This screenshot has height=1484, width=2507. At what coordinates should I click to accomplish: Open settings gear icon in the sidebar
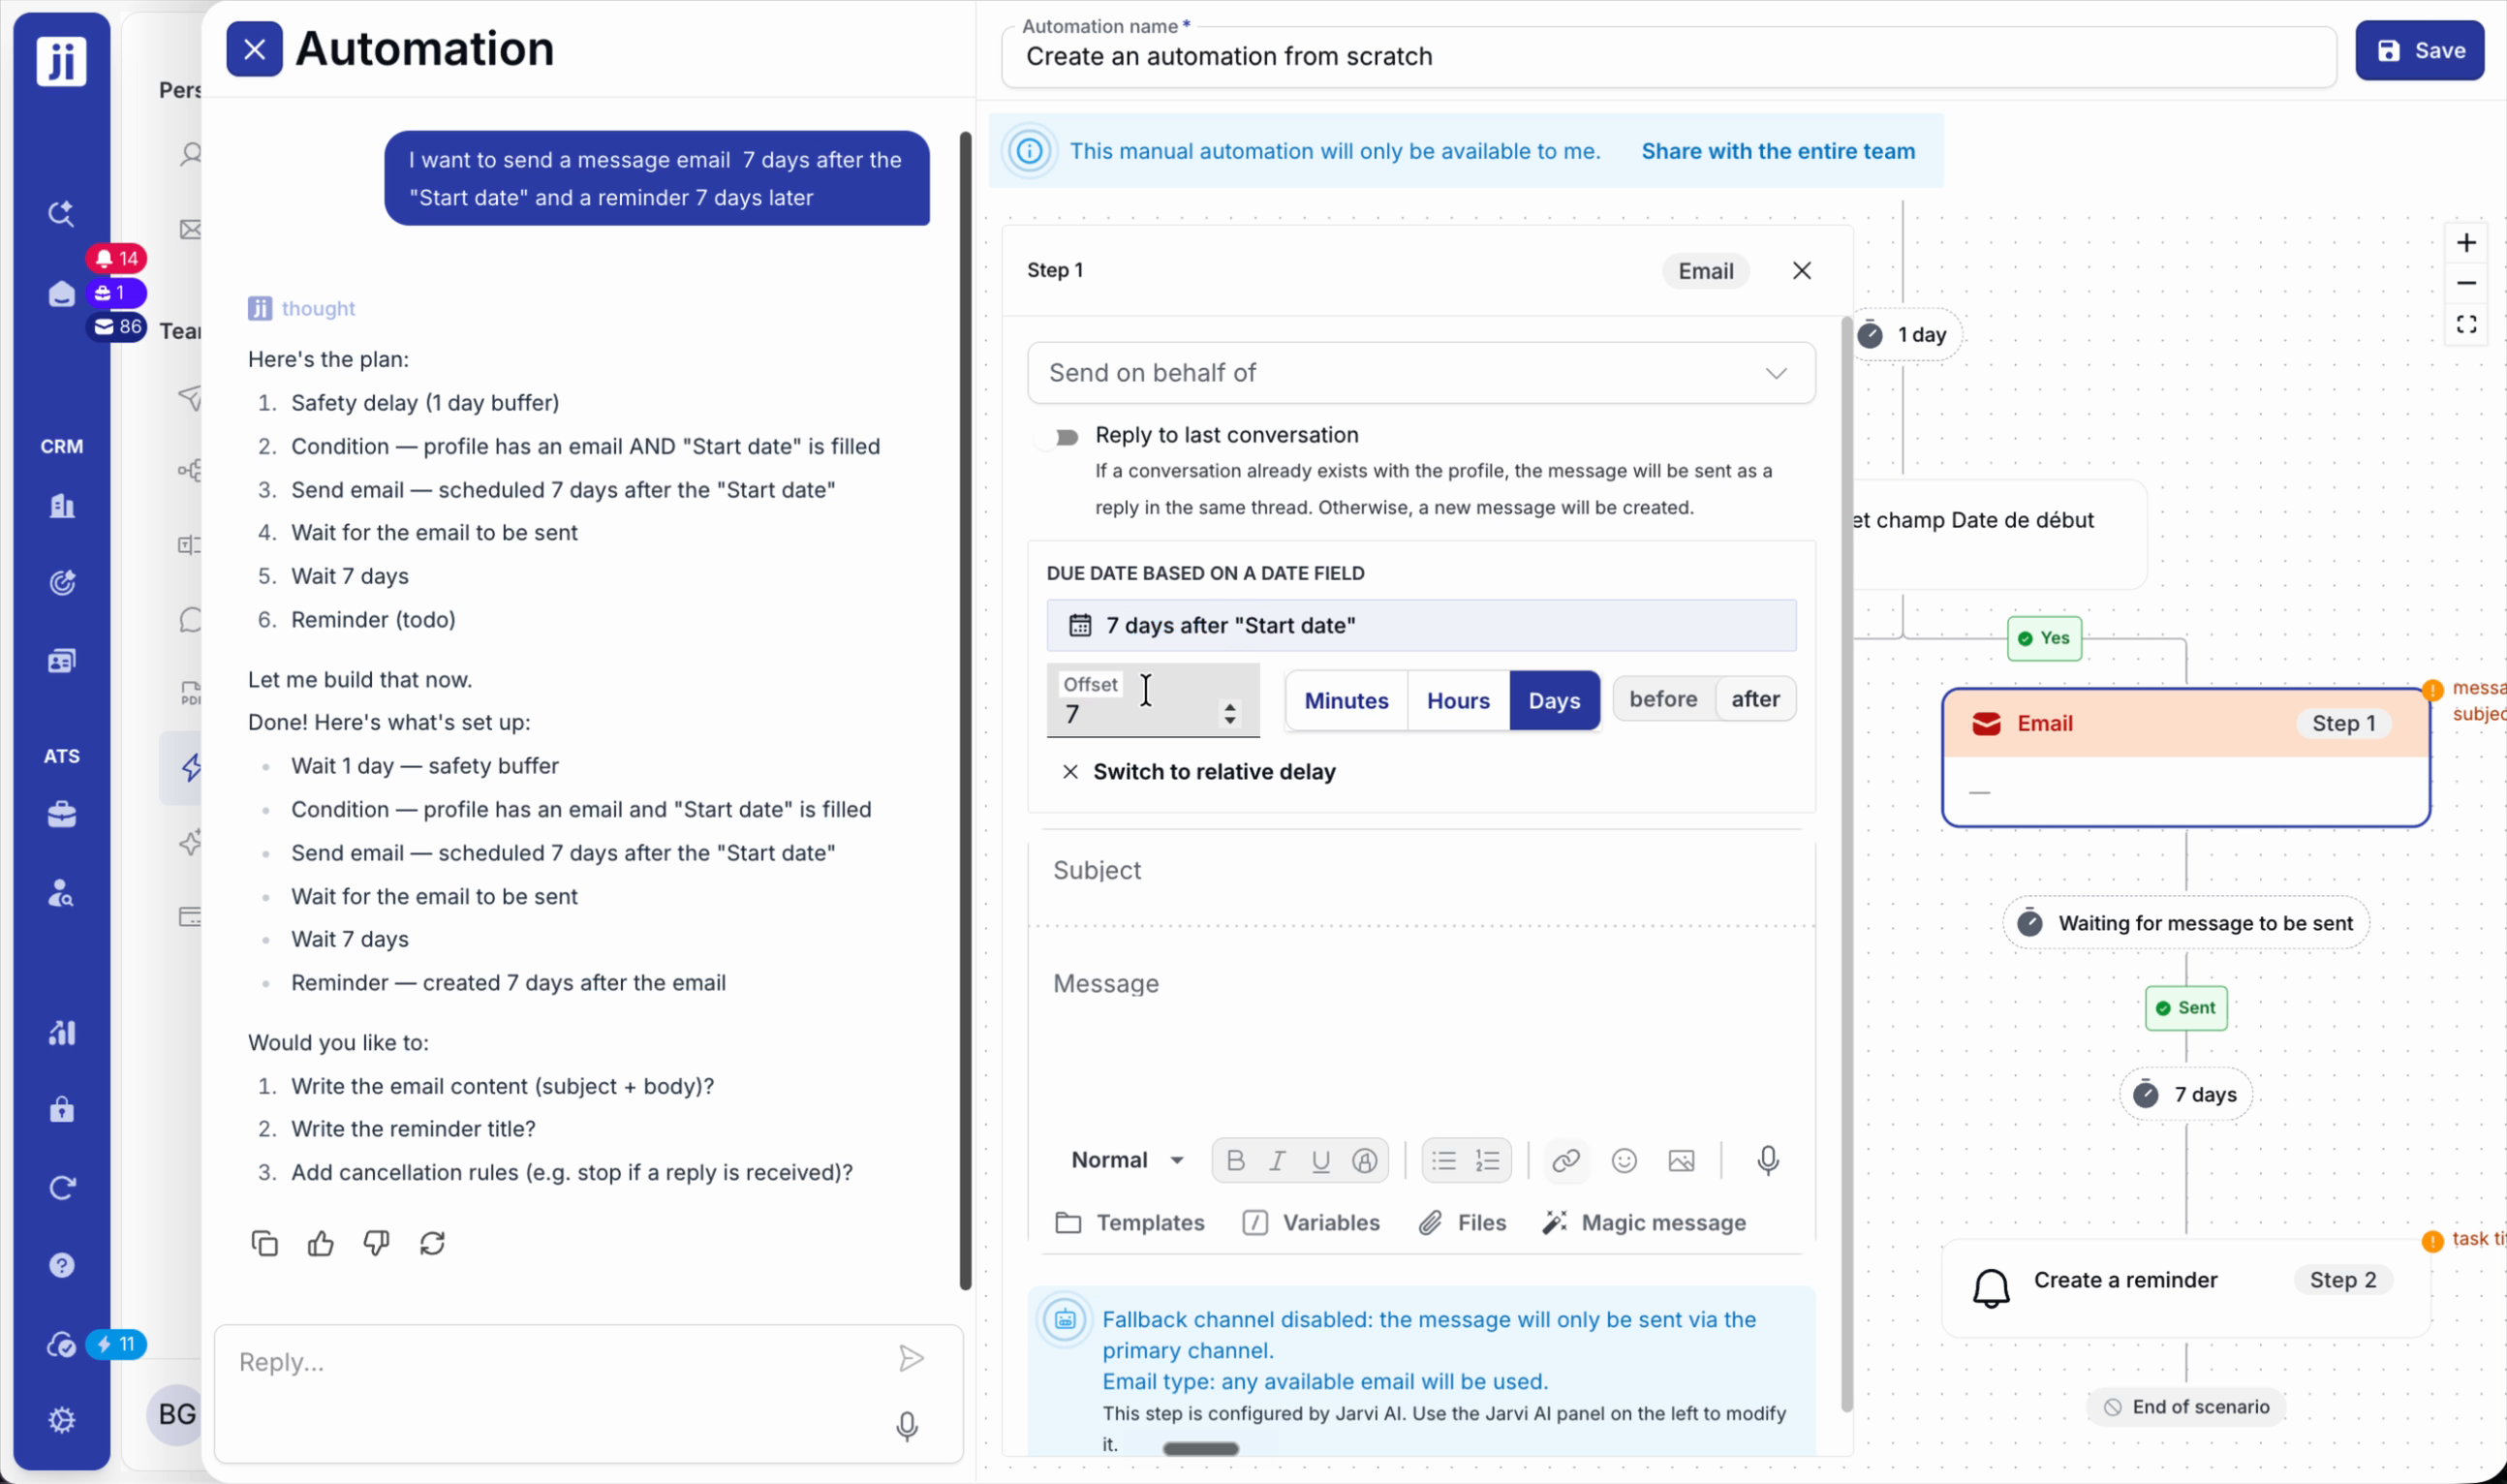coord(62,1420)
